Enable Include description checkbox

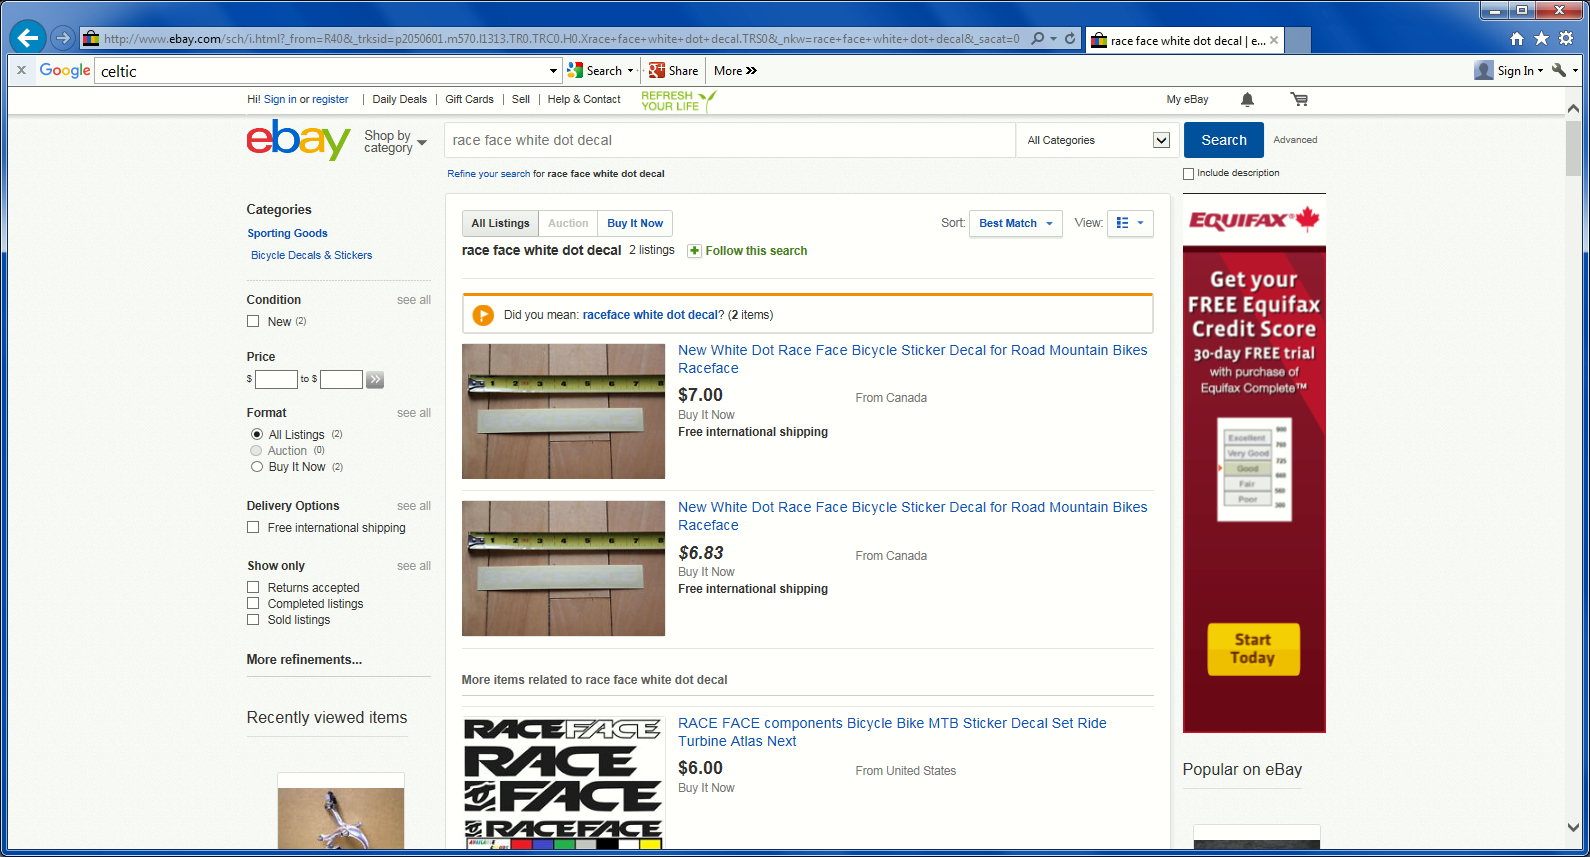[x=1189, y=173]
